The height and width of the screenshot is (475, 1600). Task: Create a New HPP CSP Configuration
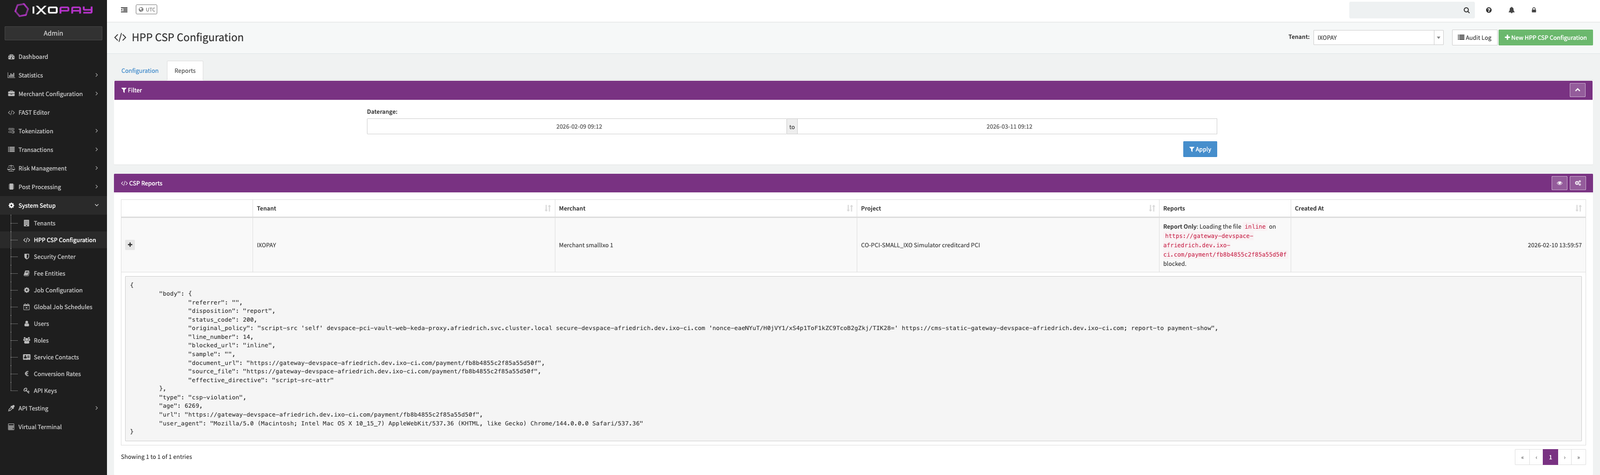point(1546,37)
